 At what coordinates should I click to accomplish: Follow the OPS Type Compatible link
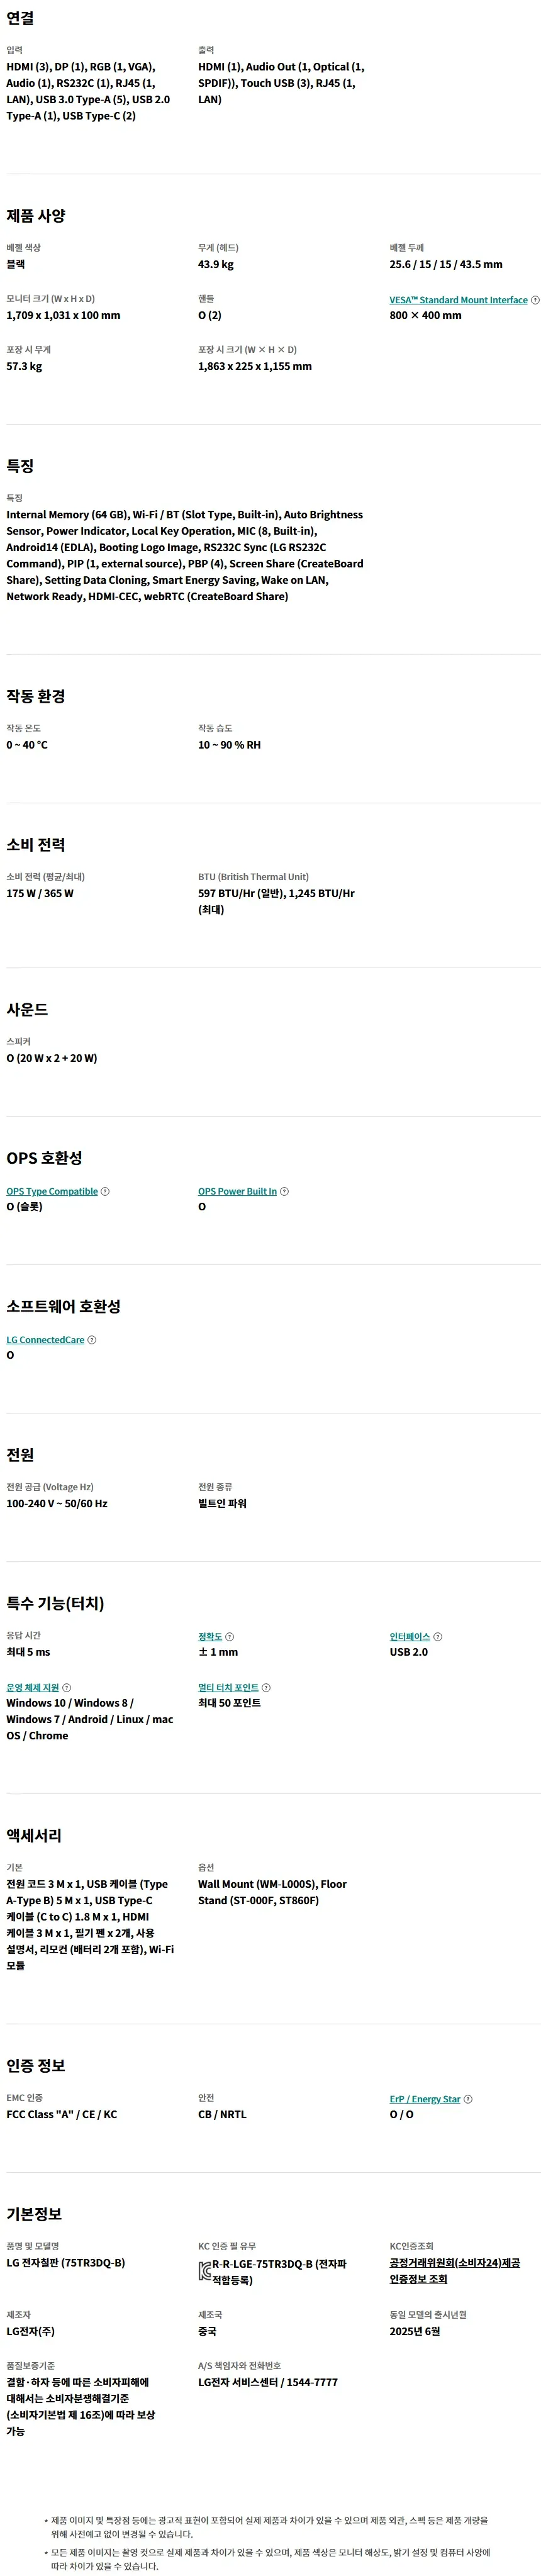(52, 1191)
